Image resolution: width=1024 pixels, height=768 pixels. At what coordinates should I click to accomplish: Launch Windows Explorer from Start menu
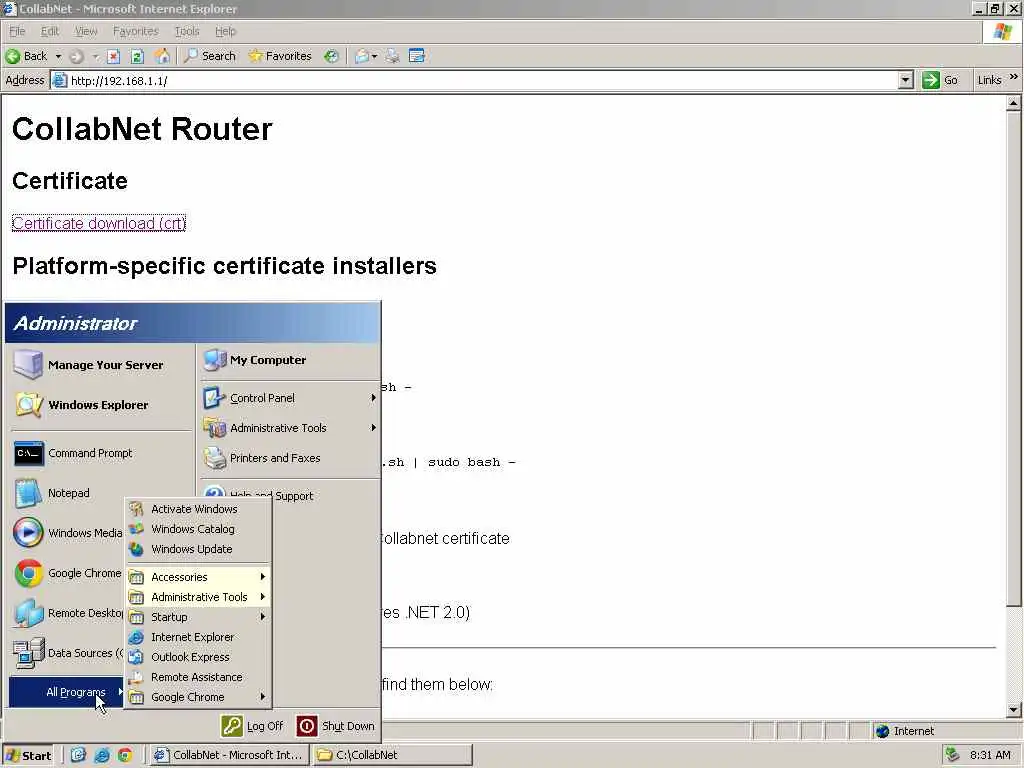101,405
